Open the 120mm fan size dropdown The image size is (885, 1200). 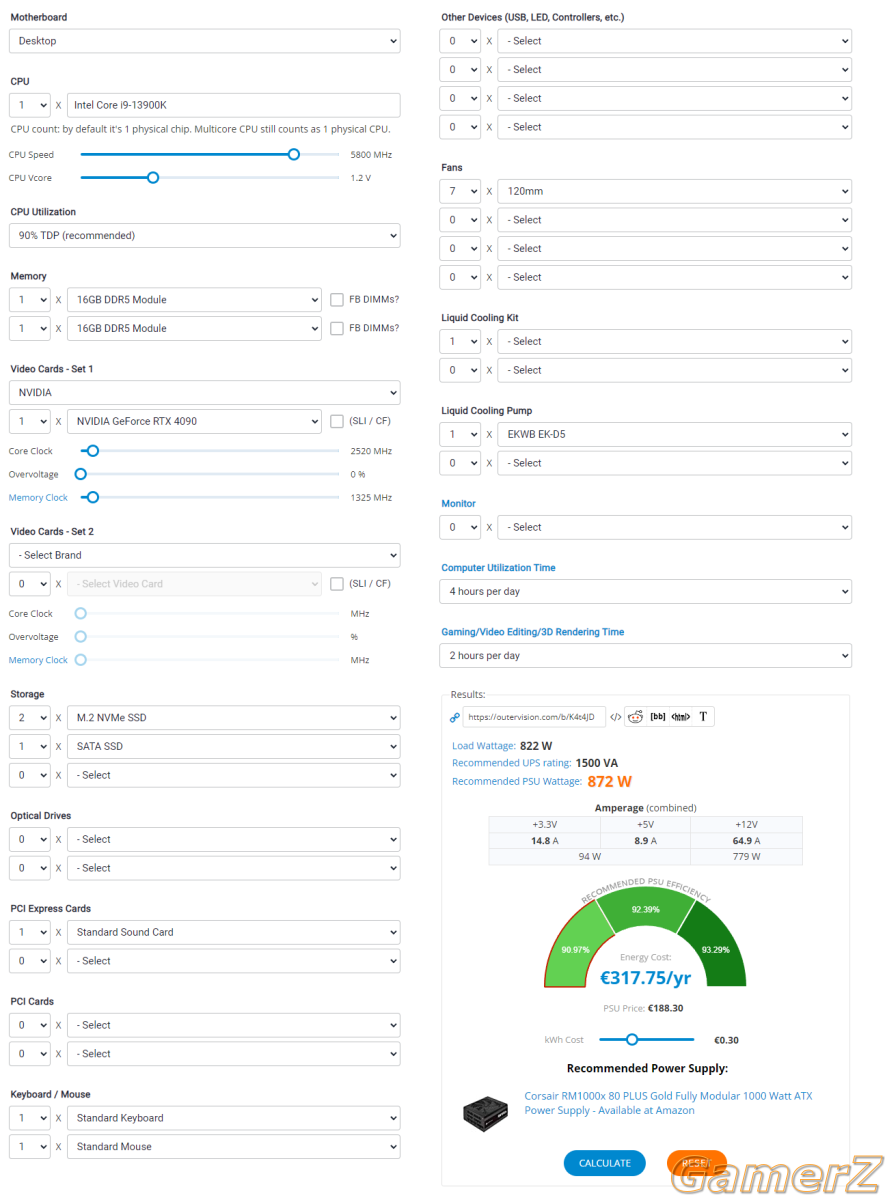(x=674, y=191)
